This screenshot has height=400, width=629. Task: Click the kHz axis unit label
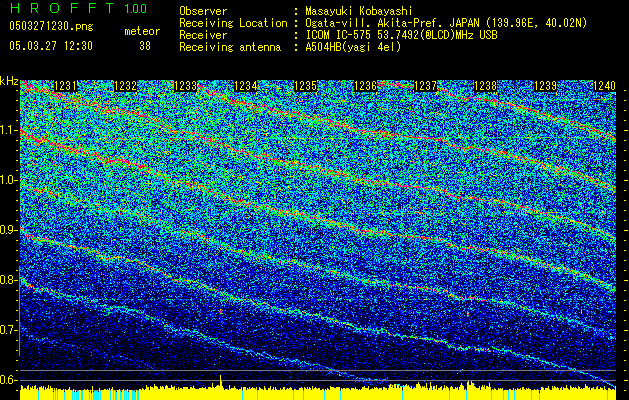click(9, 81)
